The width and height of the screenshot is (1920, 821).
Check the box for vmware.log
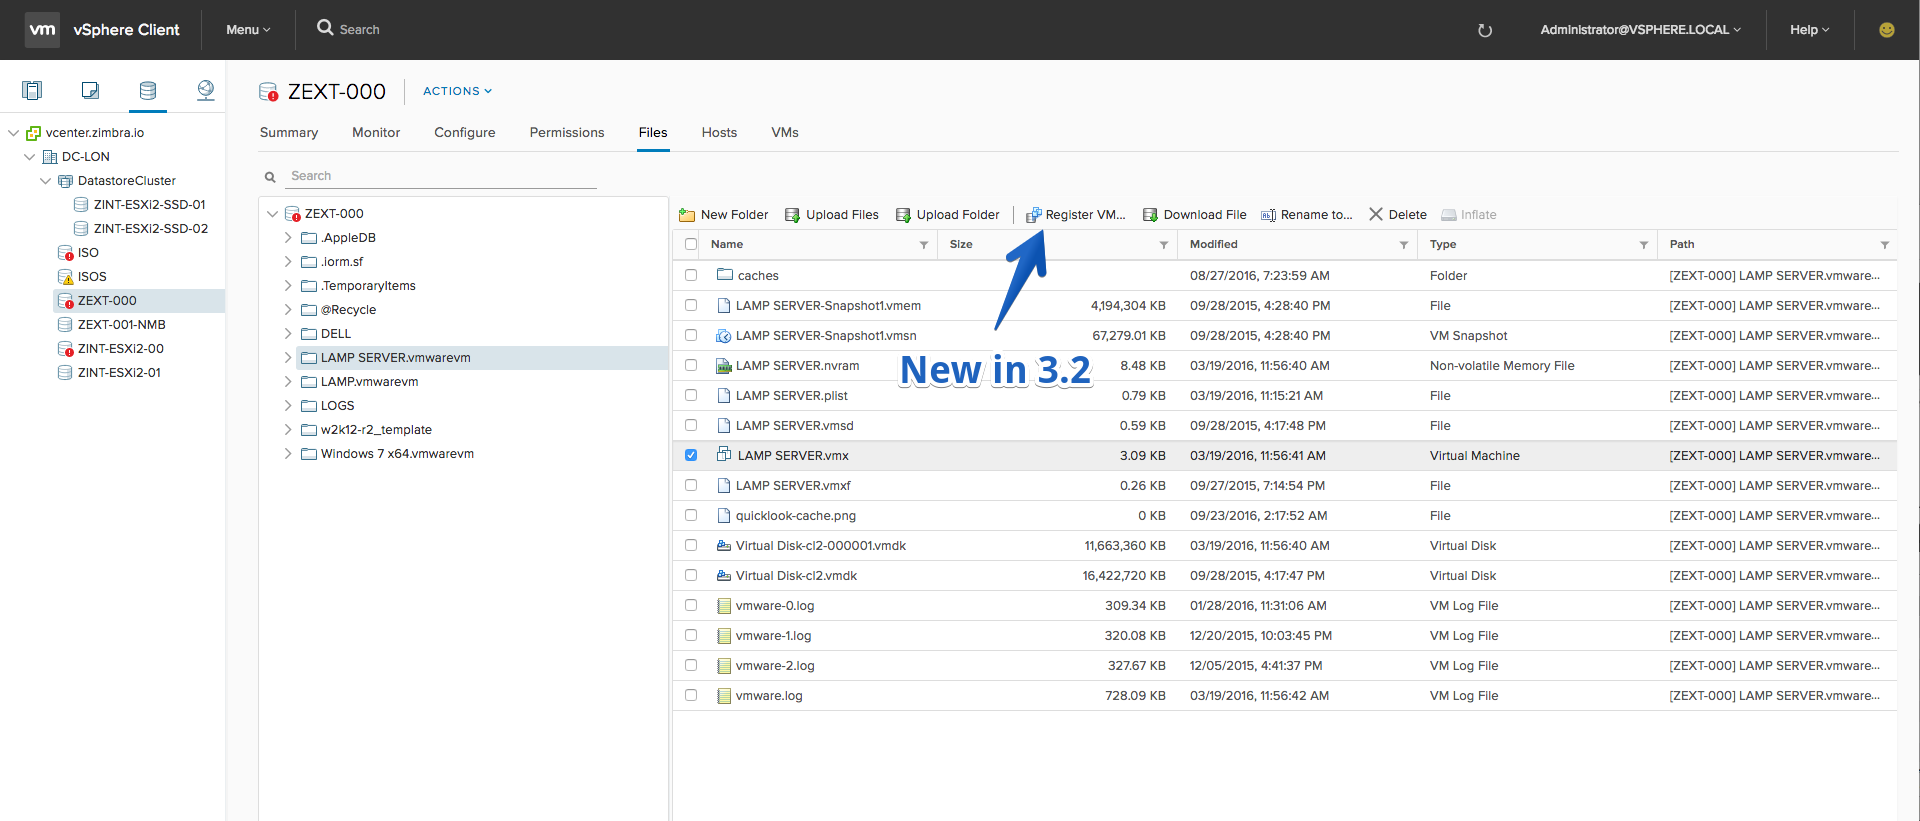click(691, 695)
